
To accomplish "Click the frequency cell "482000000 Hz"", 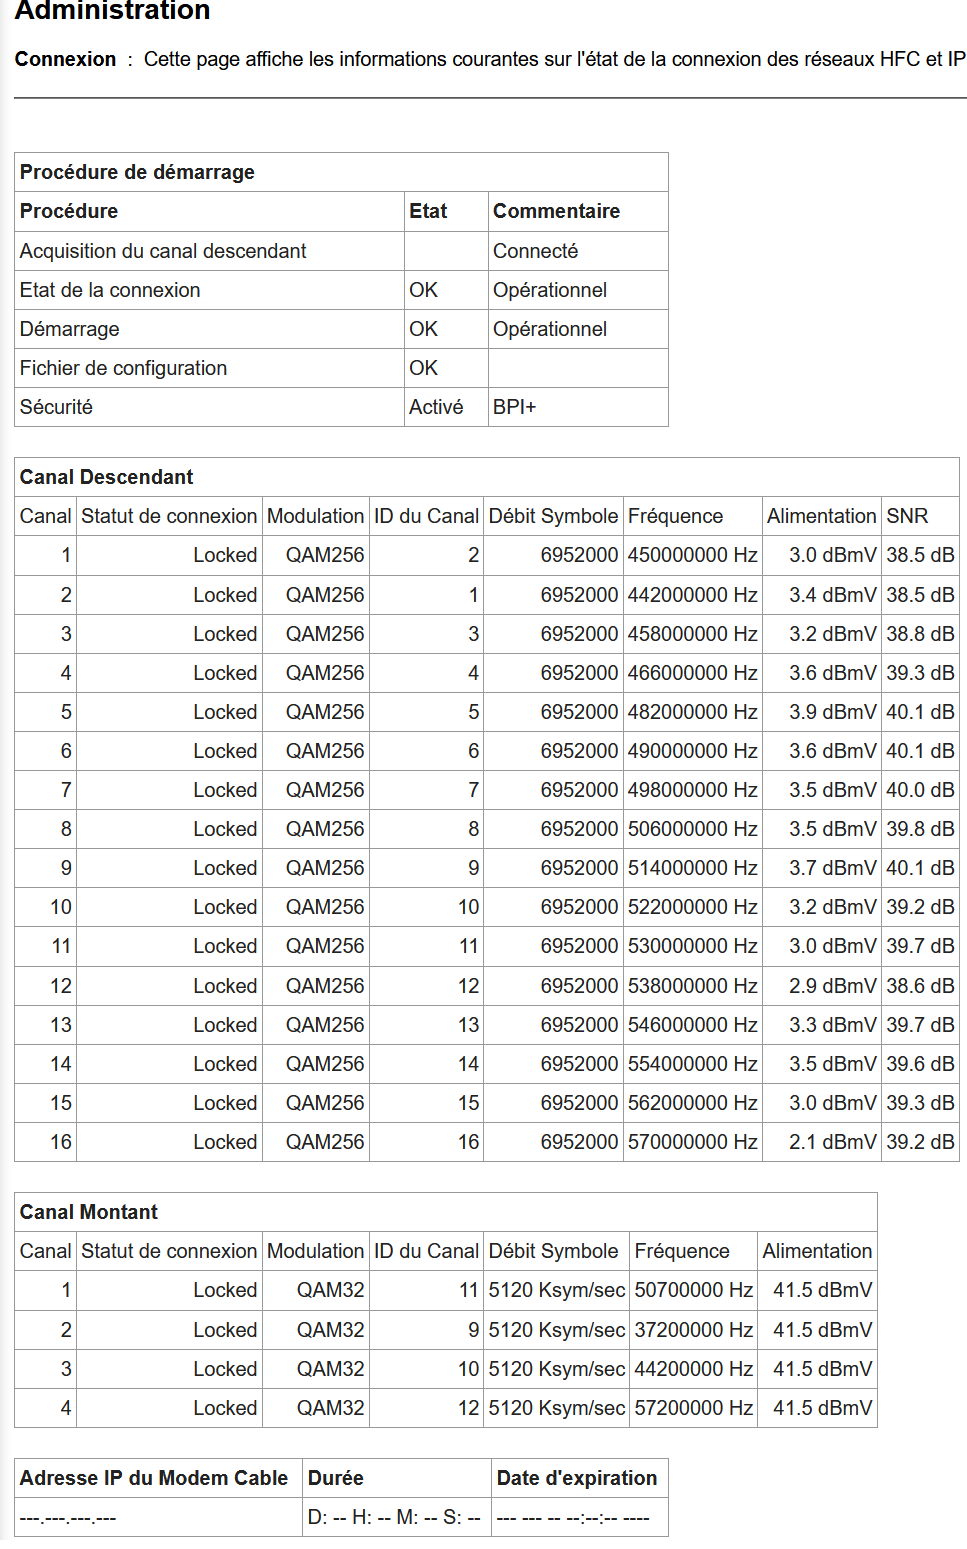I will (693, 712).
